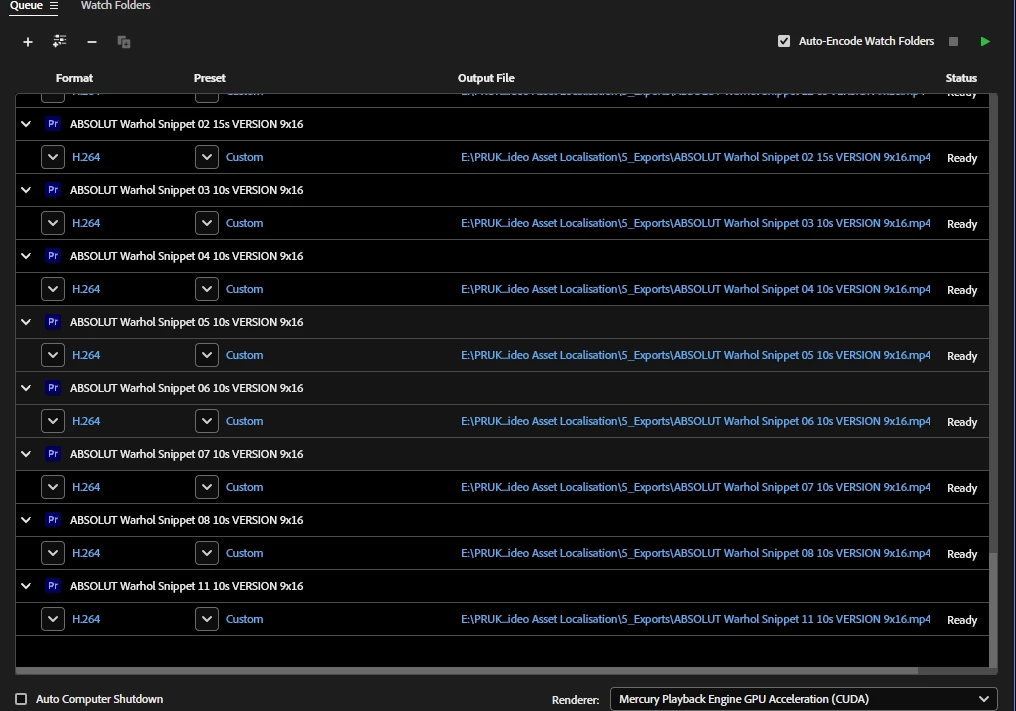Screen dimensions: 1016x711
Task: Remove selected item with minus icon
Action: coord(91,42)
